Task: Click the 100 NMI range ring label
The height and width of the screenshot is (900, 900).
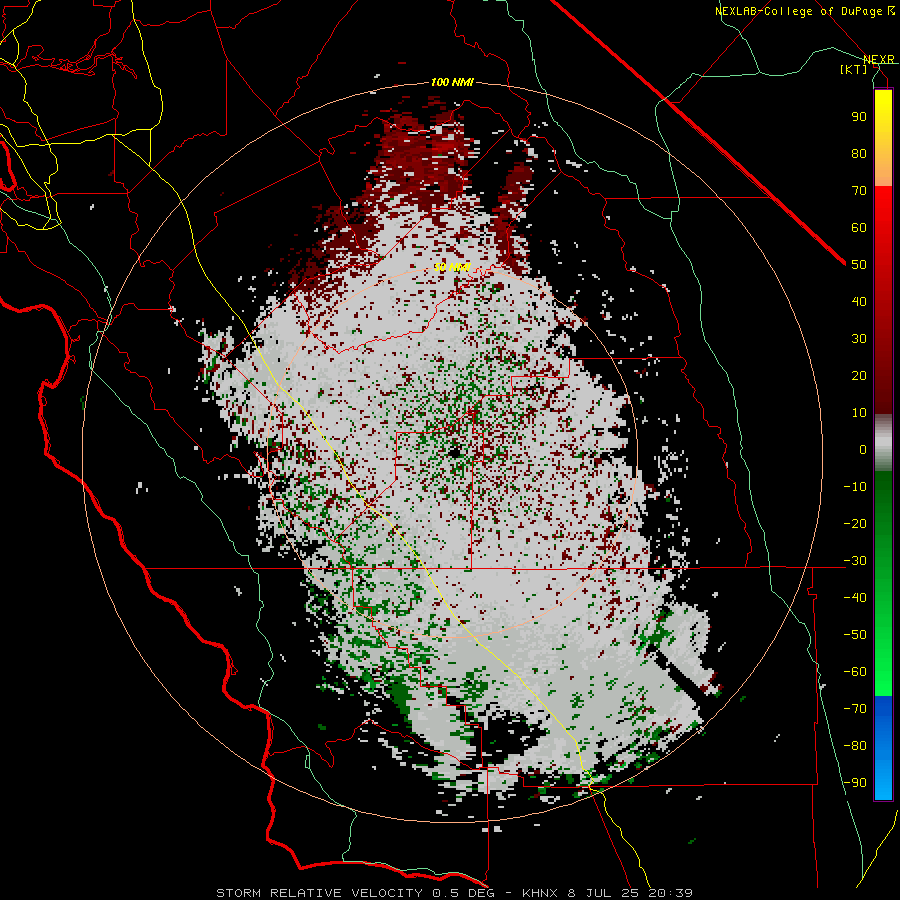Action: click(452, 82)
